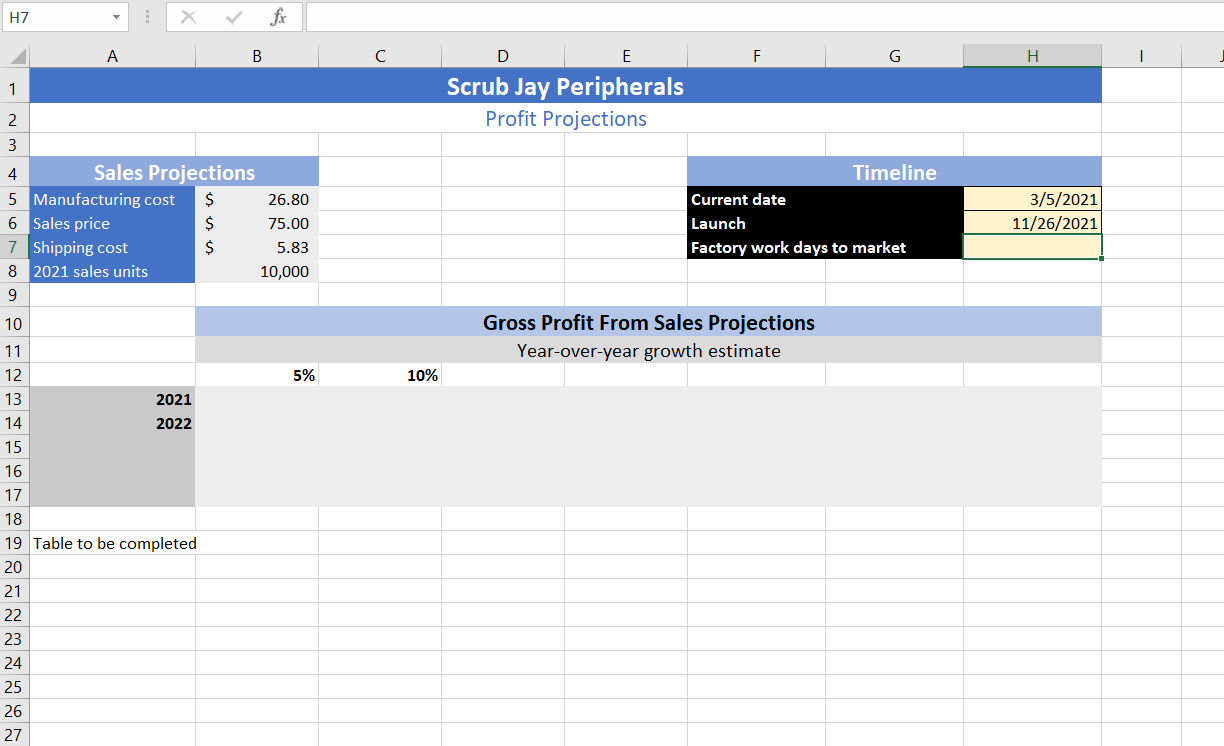The image size is (1224, 746).
Task: Click the 5% growth cell
Action: pos(257,375)
